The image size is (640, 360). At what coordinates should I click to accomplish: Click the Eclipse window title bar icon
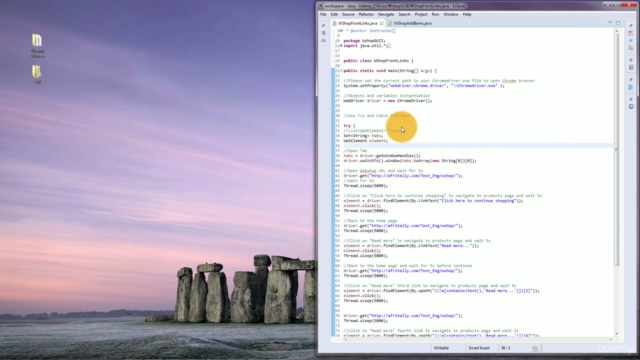pyautogui.click(x=321, y=6)
